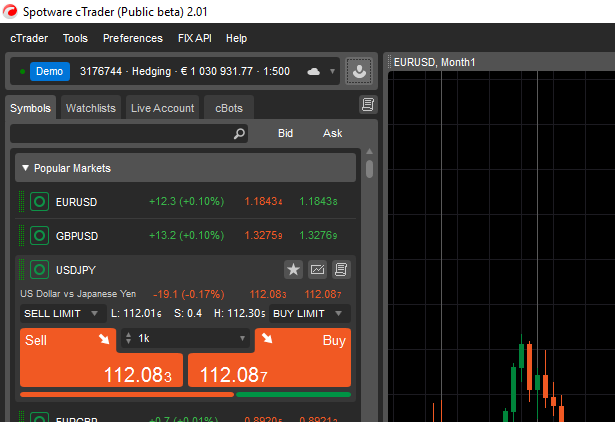Click the EURUSD circular symbol icon
The height and width of the screenshot is (422, 615).
[39, 202]
